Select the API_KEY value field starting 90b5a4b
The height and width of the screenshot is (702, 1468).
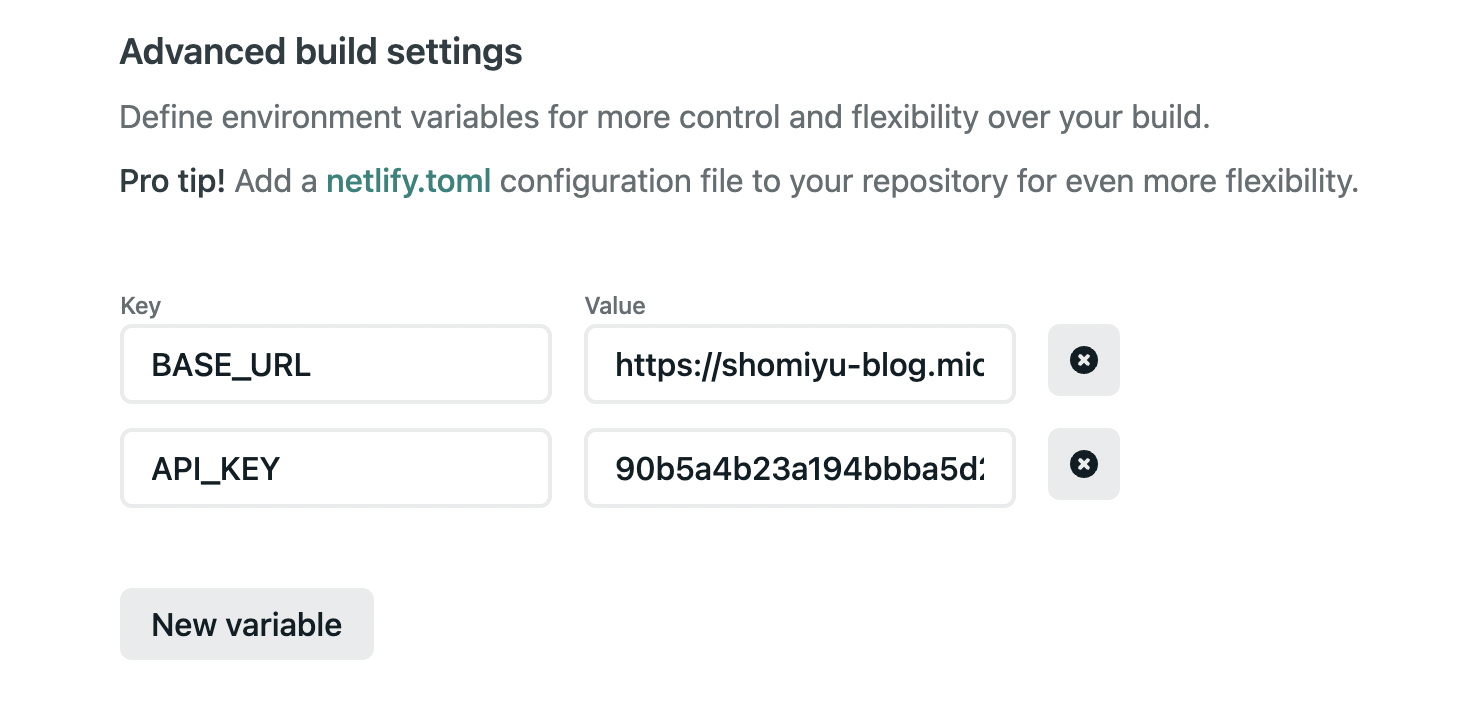[799, 468]
